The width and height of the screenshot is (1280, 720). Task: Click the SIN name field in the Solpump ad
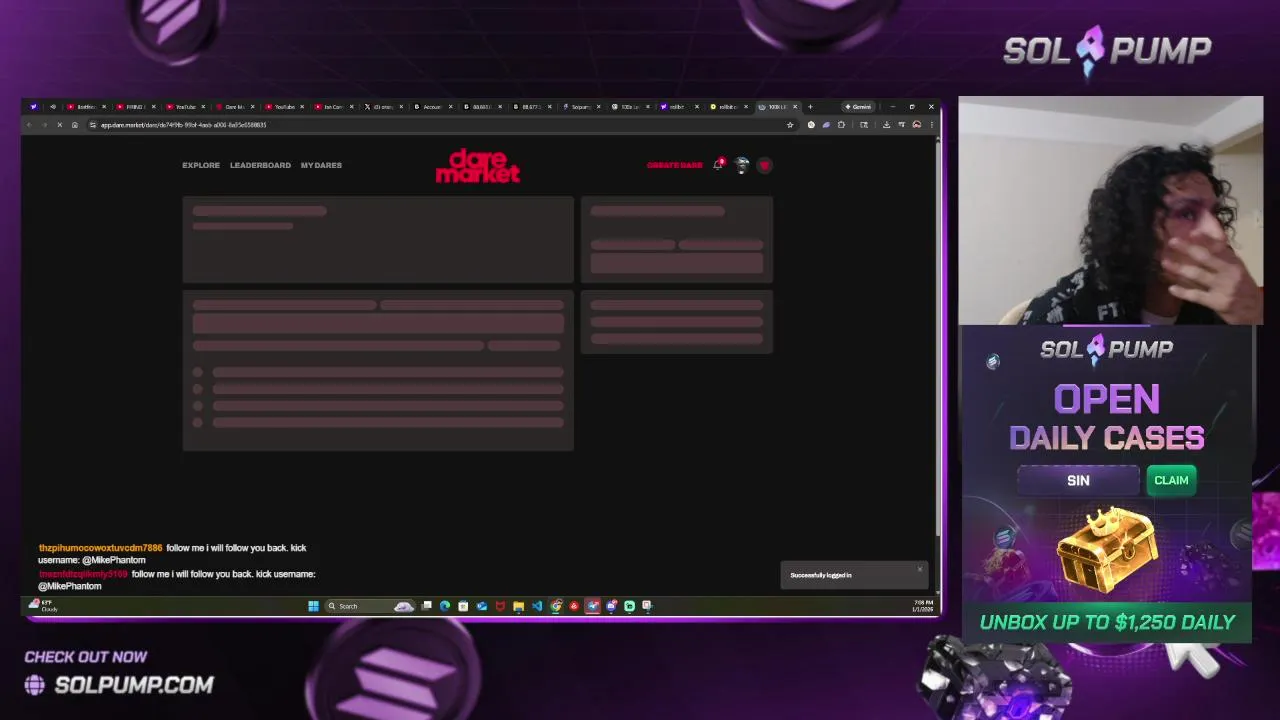[x=1078, y=480]
